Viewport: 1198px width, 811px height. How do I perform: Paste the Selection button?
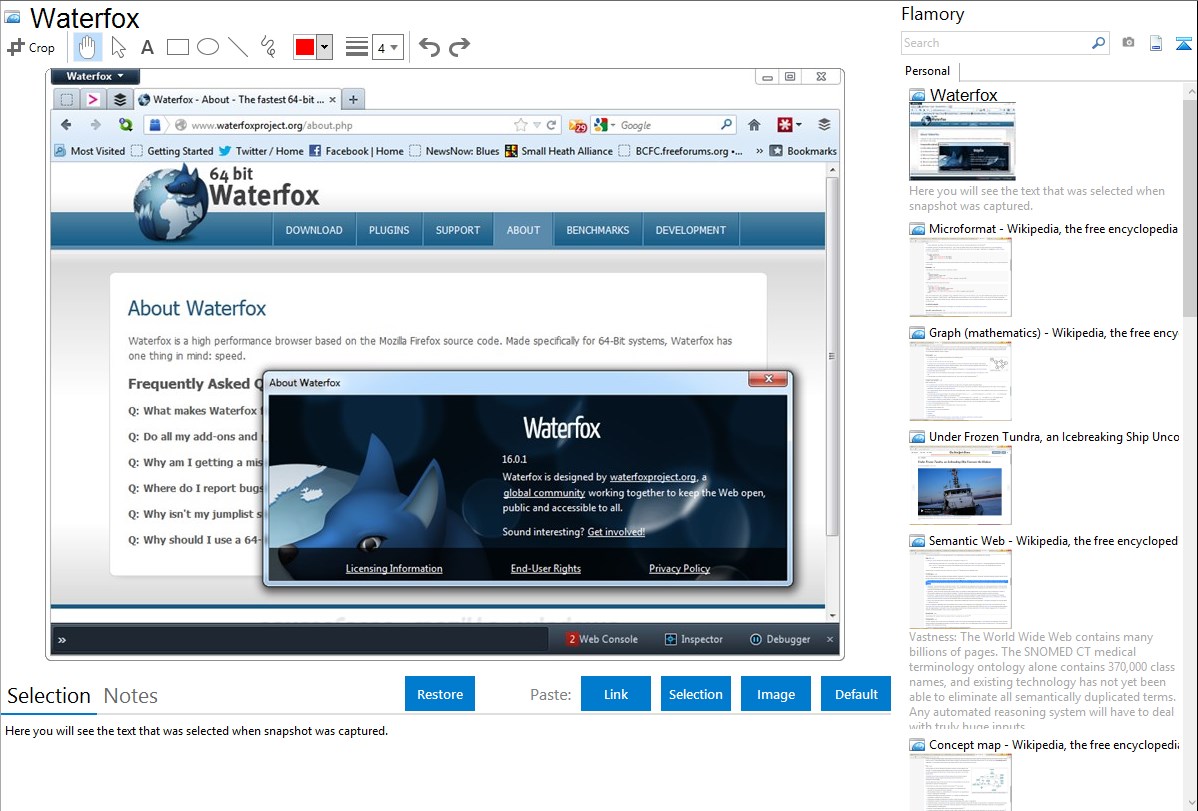click(695, 694)
